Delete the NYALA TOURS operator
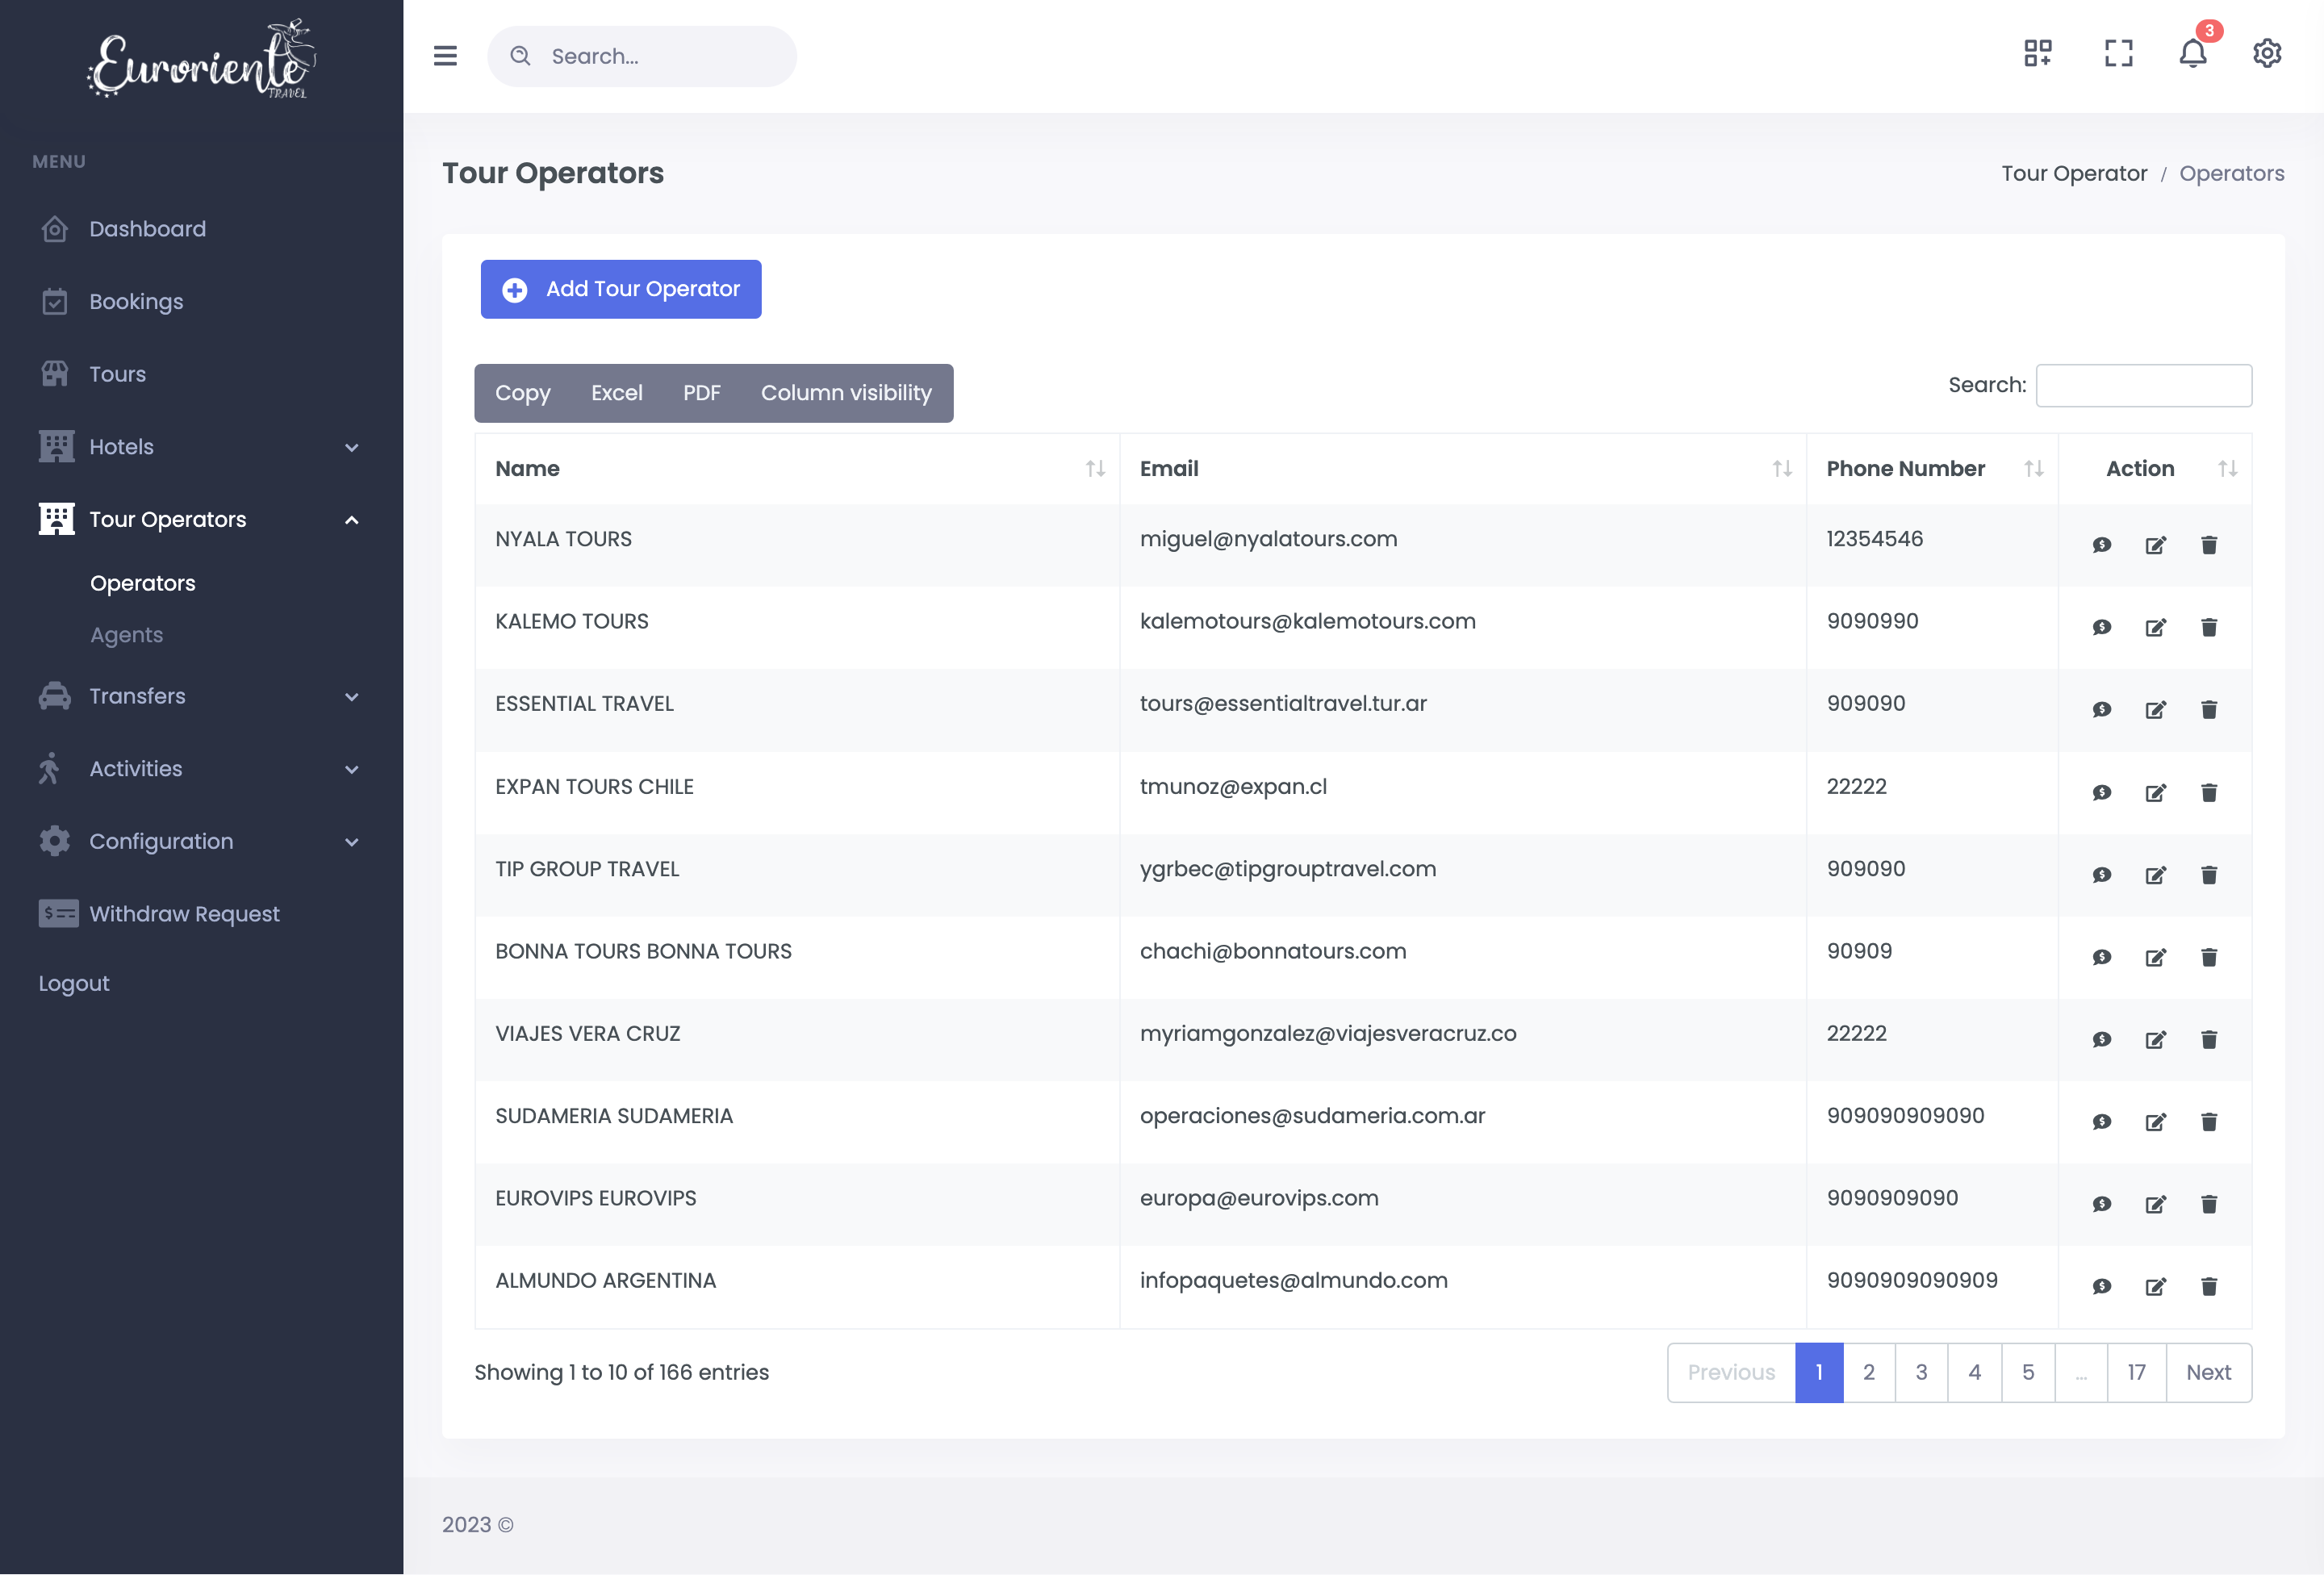 coord(2209,545)
